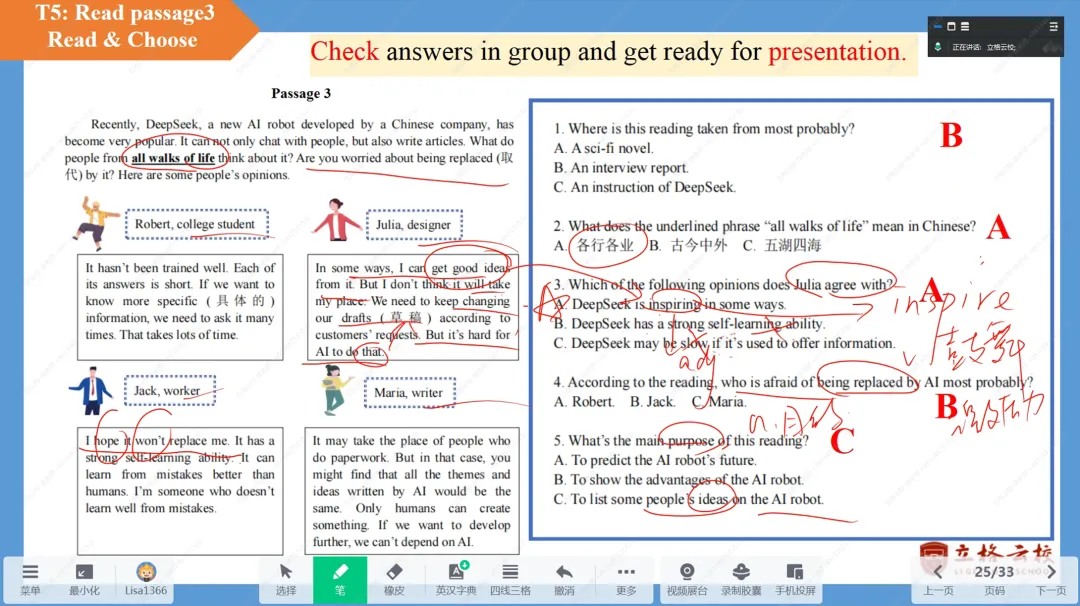The height and width of the screenshot is (606, 1080).
Task: Click option "B. Jack." in question 4
Action: [652, 401]
